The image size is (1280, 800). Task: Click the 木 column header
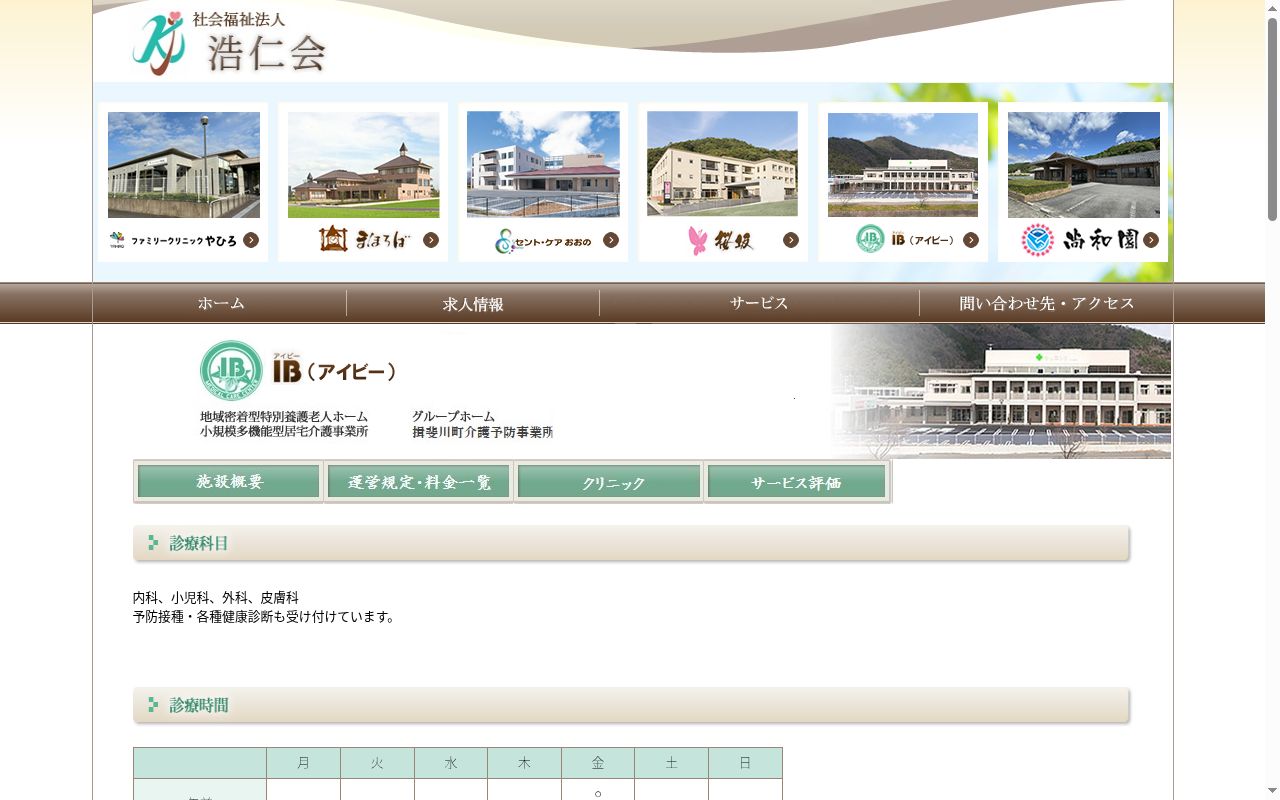pos(524,763)
